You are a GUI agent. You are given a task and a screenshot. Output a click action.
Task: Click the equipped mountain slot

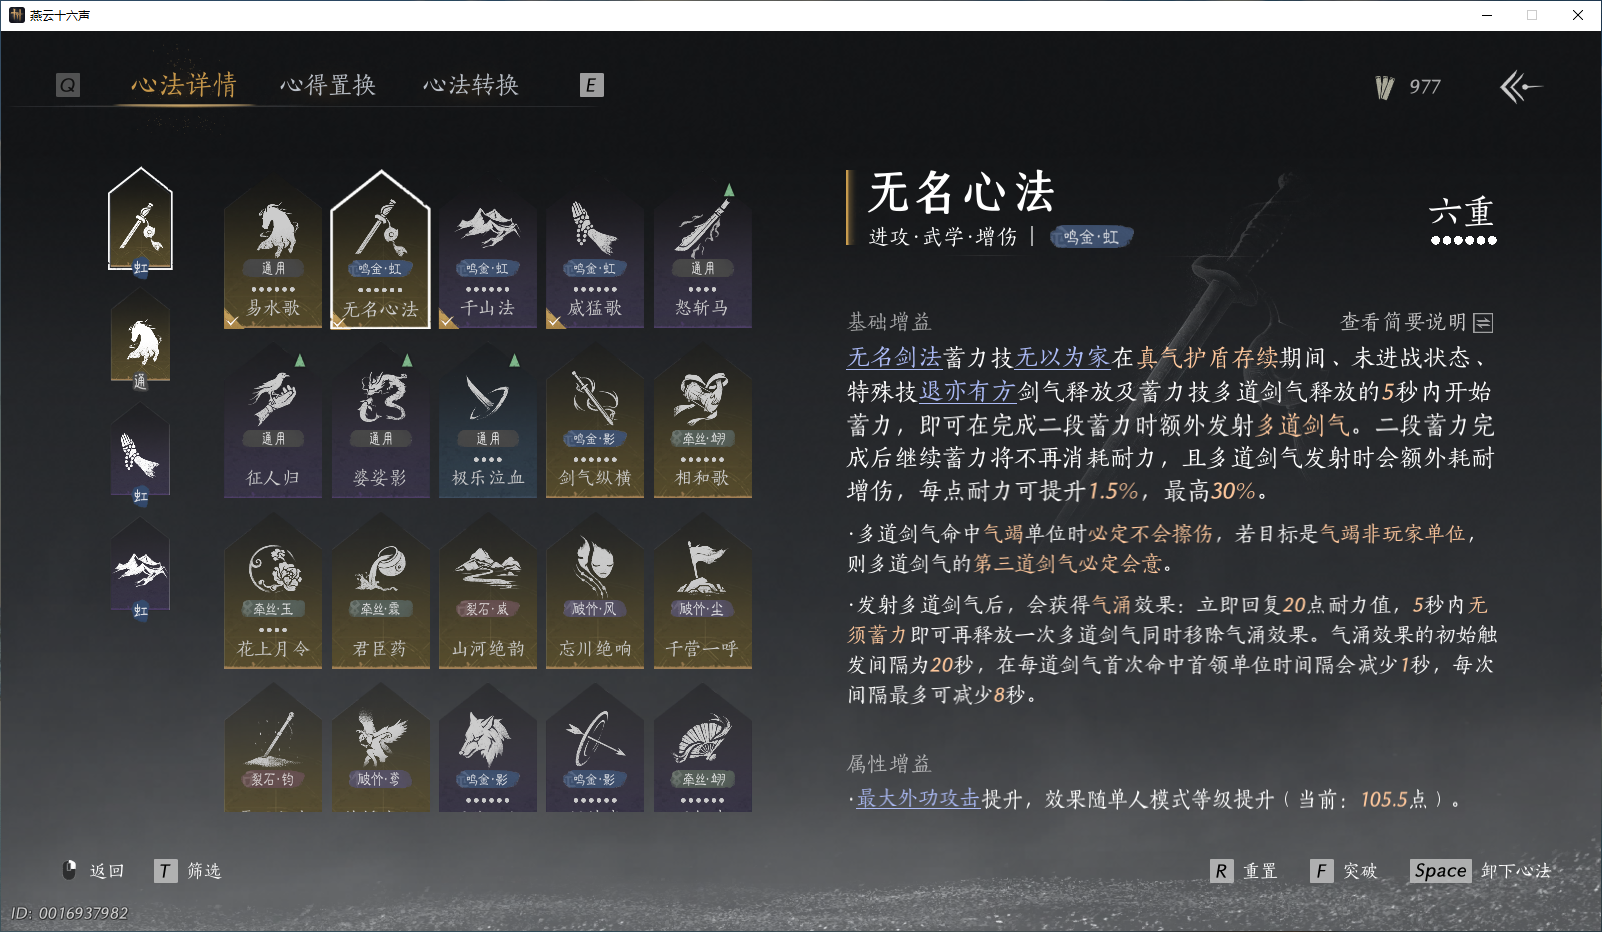click(141, 570)
